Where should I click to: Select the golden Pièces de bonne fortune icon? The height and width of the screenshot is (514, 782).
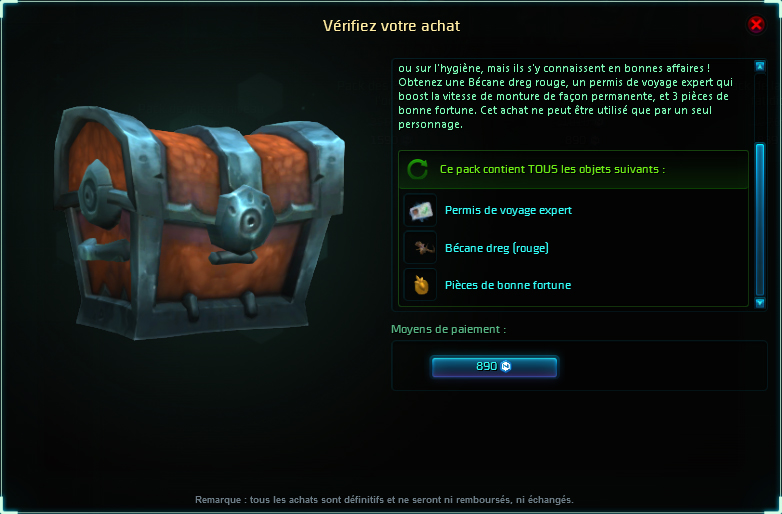[420, 285]
